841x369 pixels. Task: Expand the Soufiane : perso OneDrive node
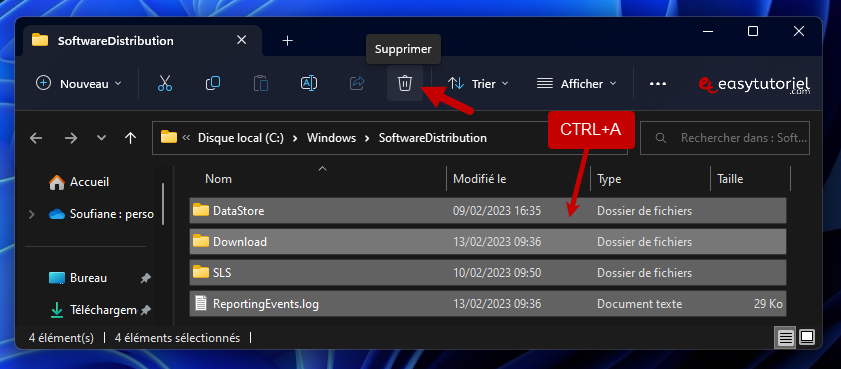(32, 214)
